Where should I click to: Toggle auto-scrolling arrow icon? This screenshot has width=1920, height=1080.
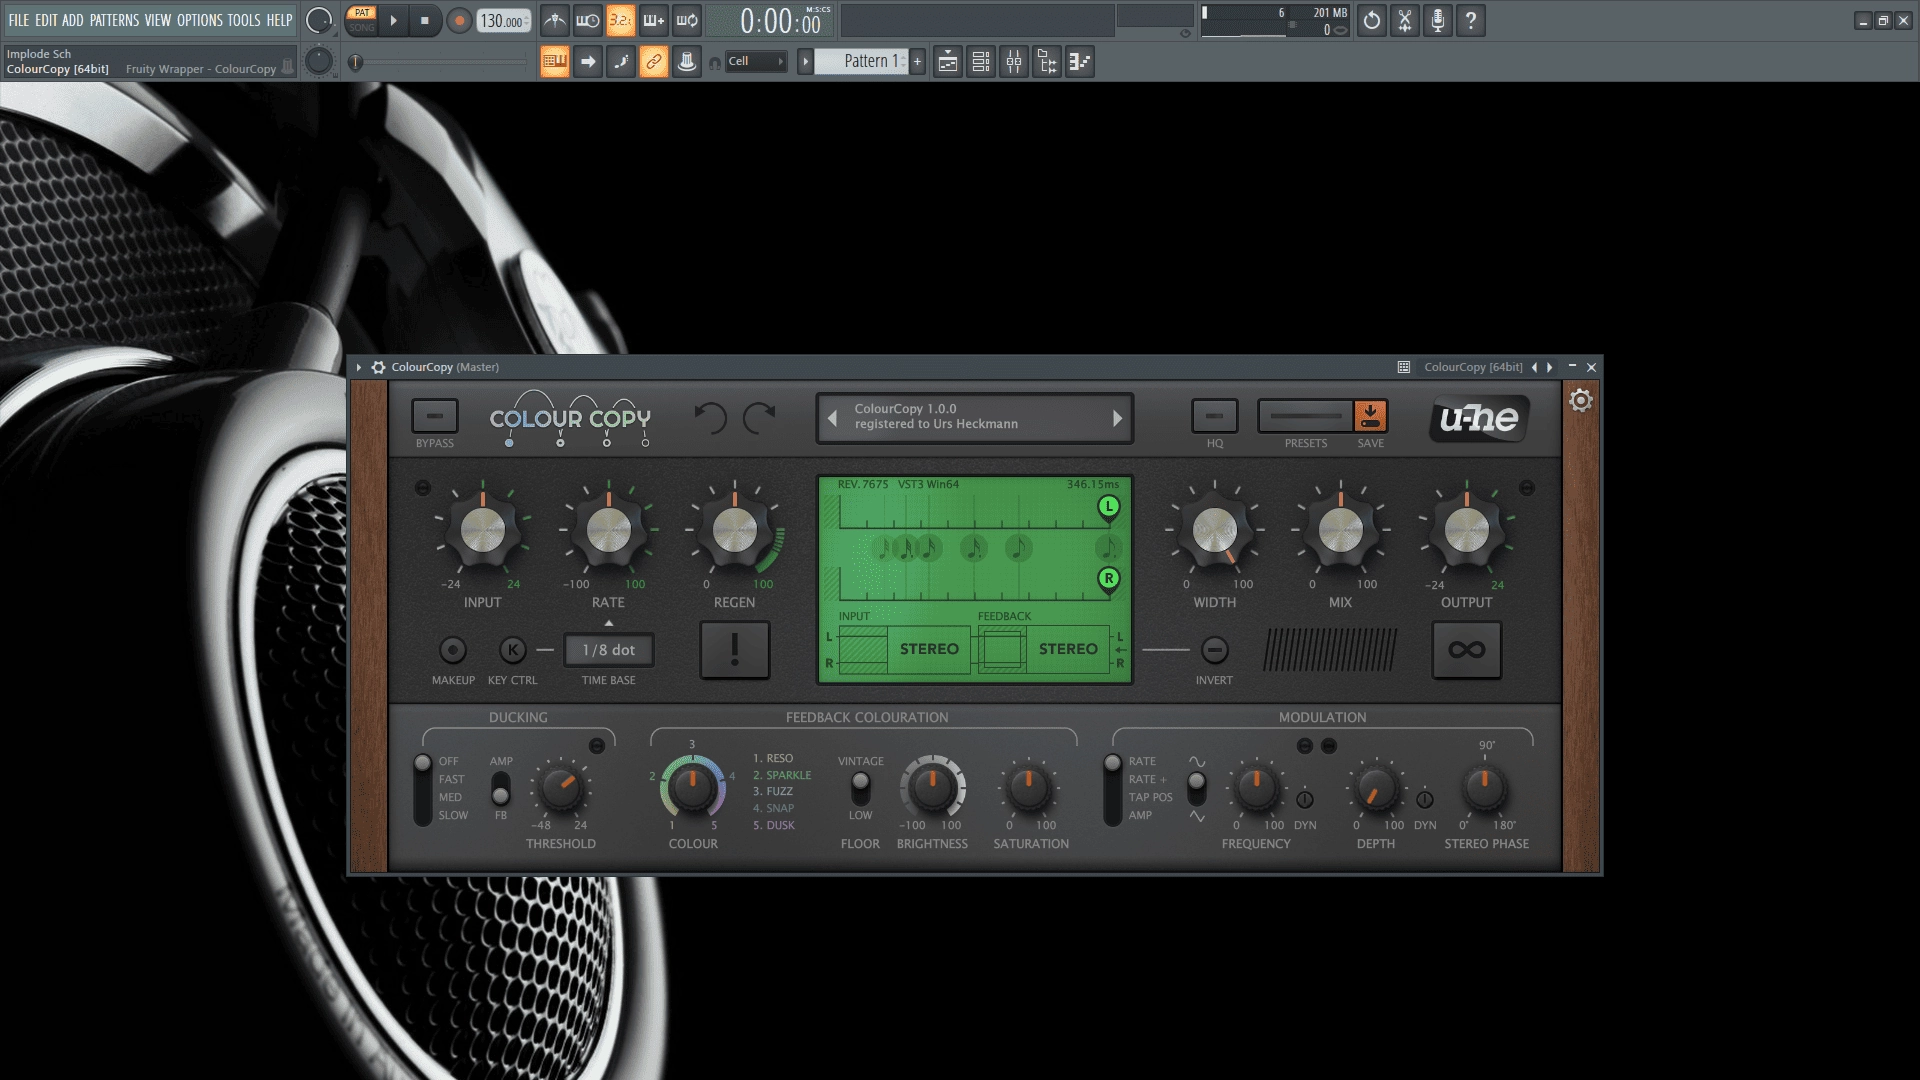point(588,62)
